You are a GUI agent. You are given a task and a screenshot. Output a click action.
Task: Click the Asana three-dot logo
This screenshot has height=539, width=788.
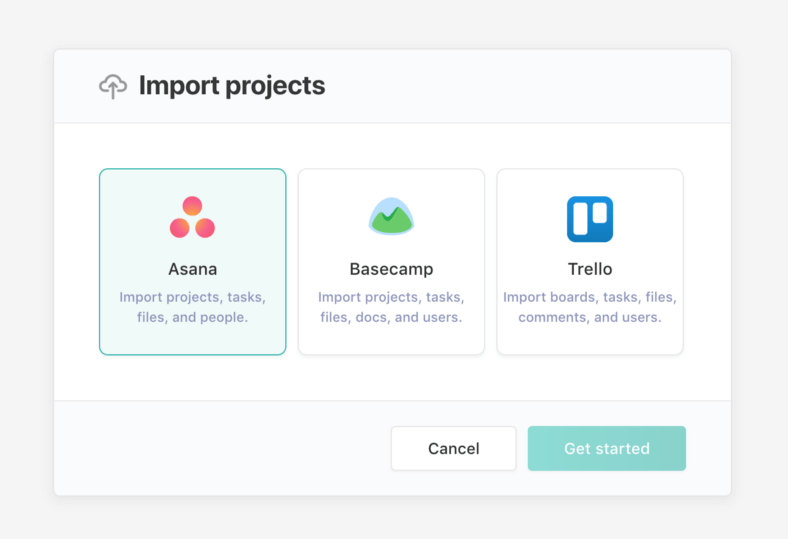pyautogui.click(x=192, y=217)
